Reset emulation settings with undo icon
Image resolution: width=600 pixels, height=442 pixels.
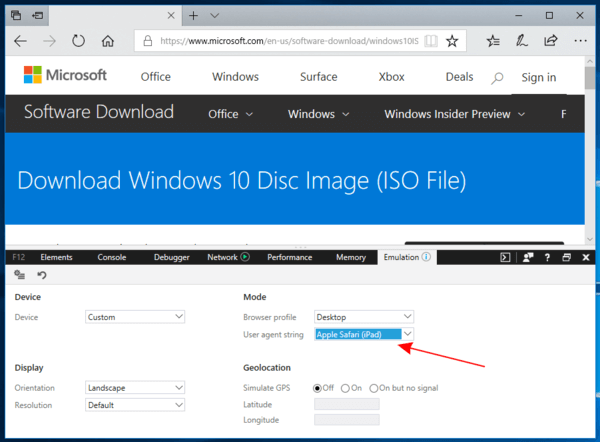pos(42,275)
